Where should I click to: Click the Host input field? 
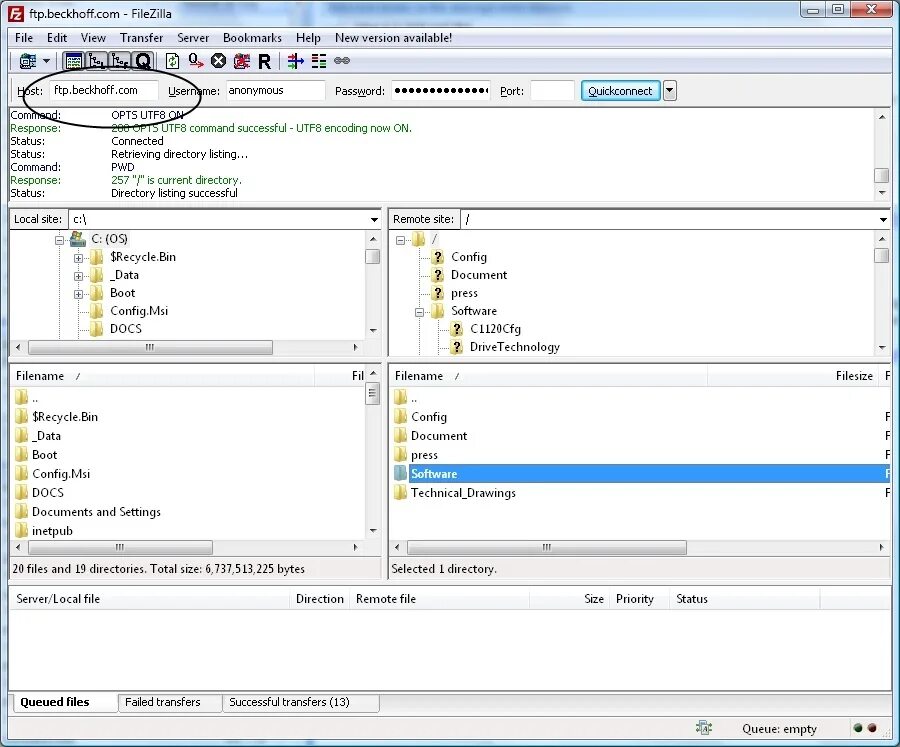(103, 91)
